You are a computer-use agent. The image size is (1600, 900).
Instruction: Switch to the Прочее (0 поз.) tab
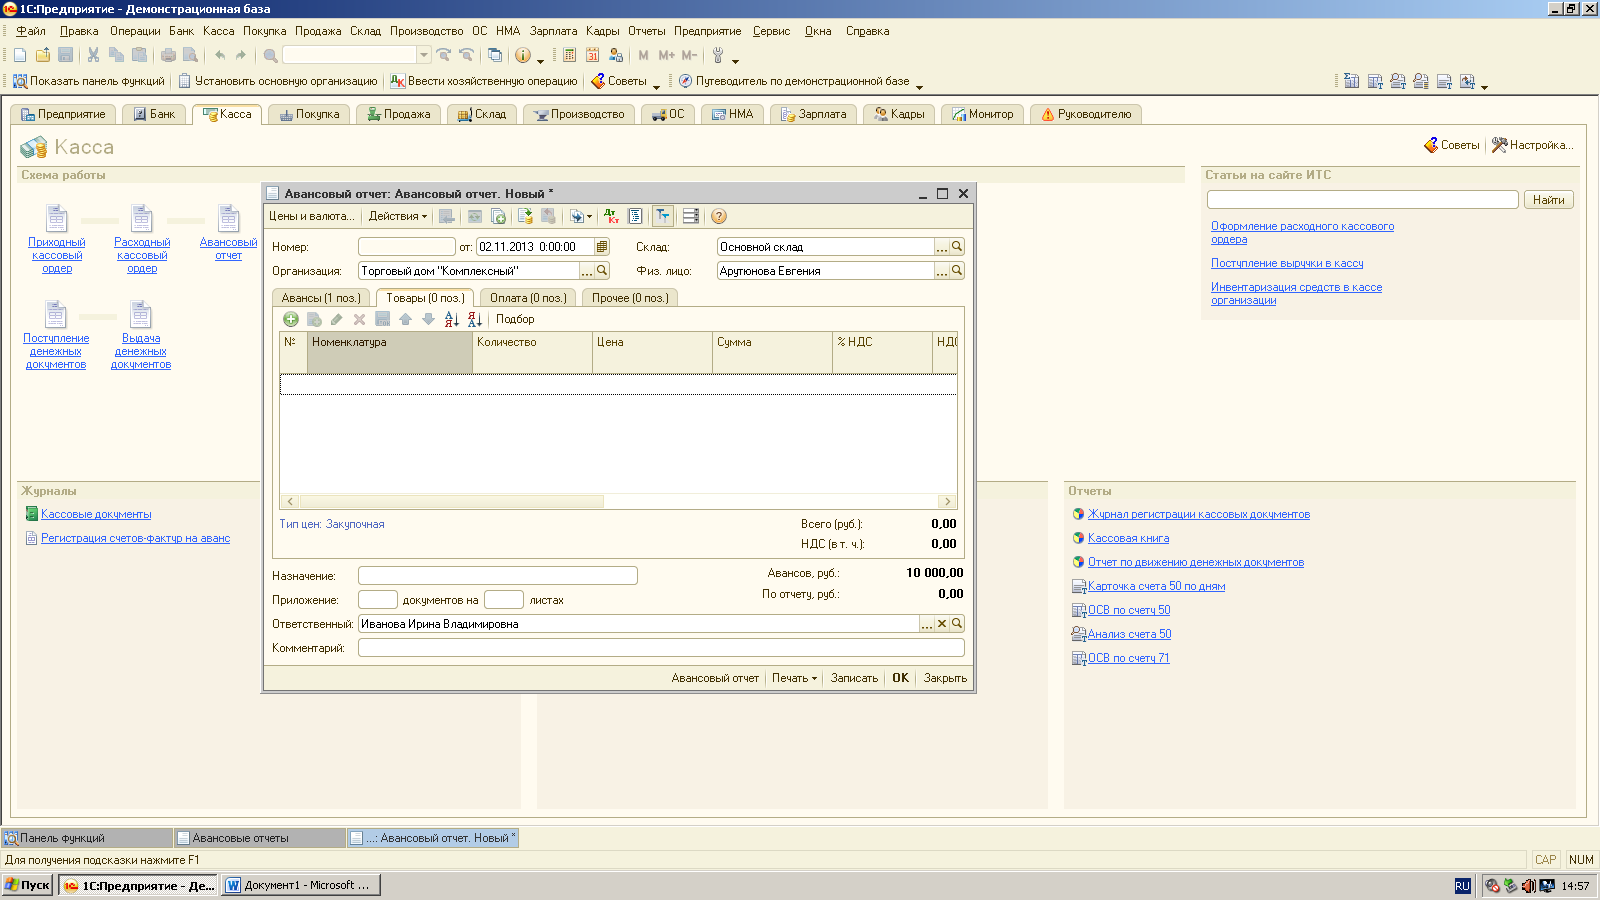[x=630, y=298]
